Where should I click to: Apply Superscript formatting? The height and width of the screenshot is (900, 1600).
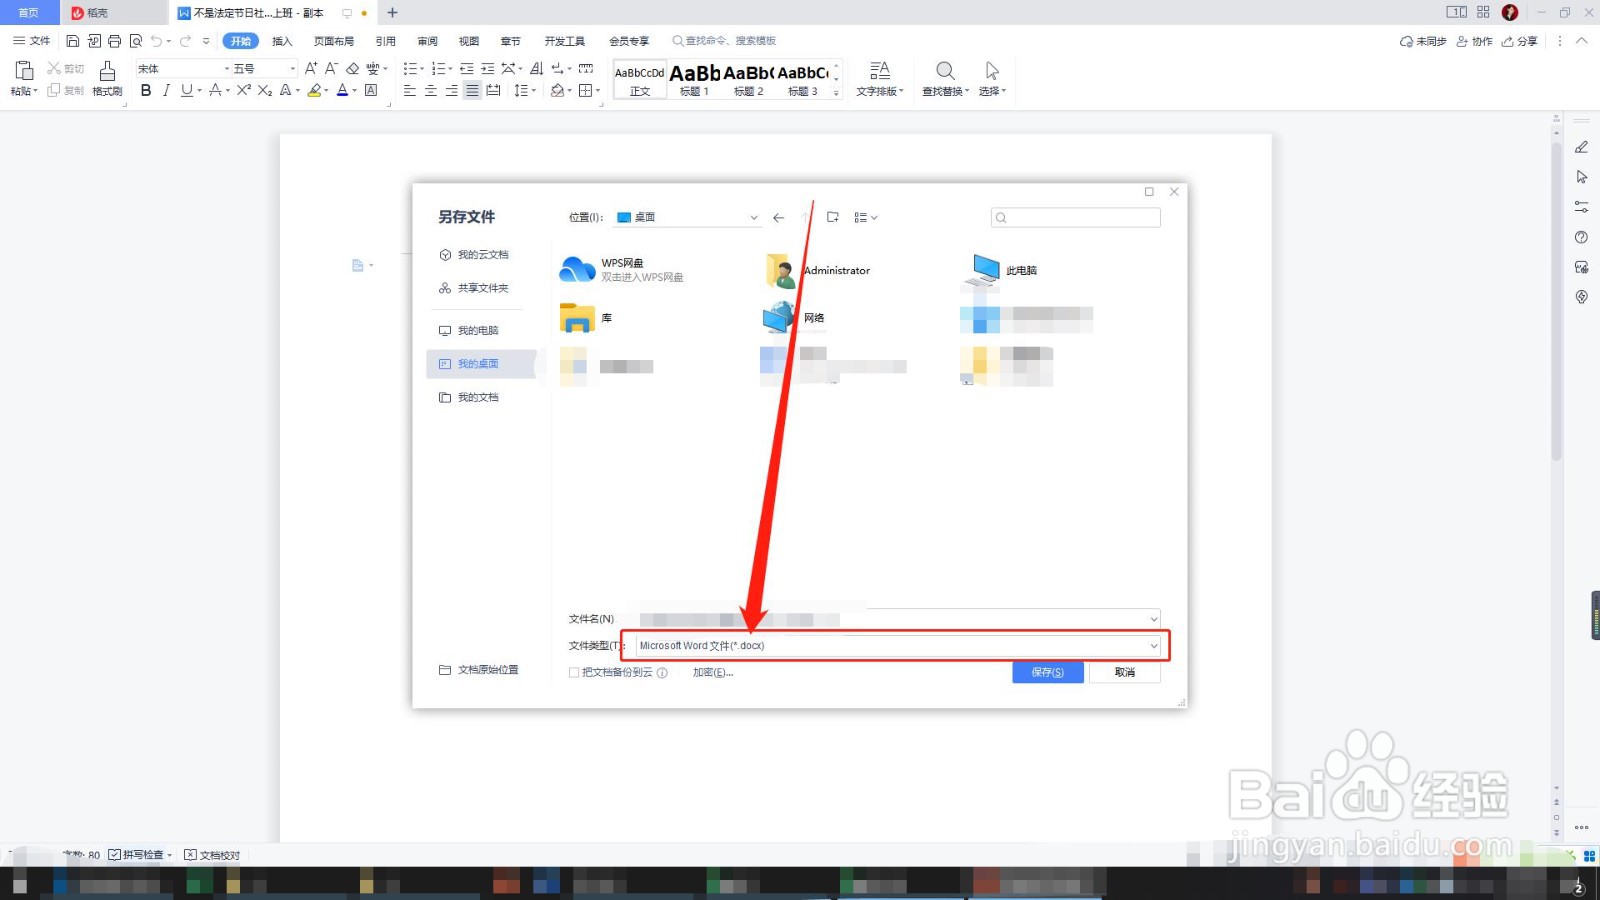click(243, 90)
